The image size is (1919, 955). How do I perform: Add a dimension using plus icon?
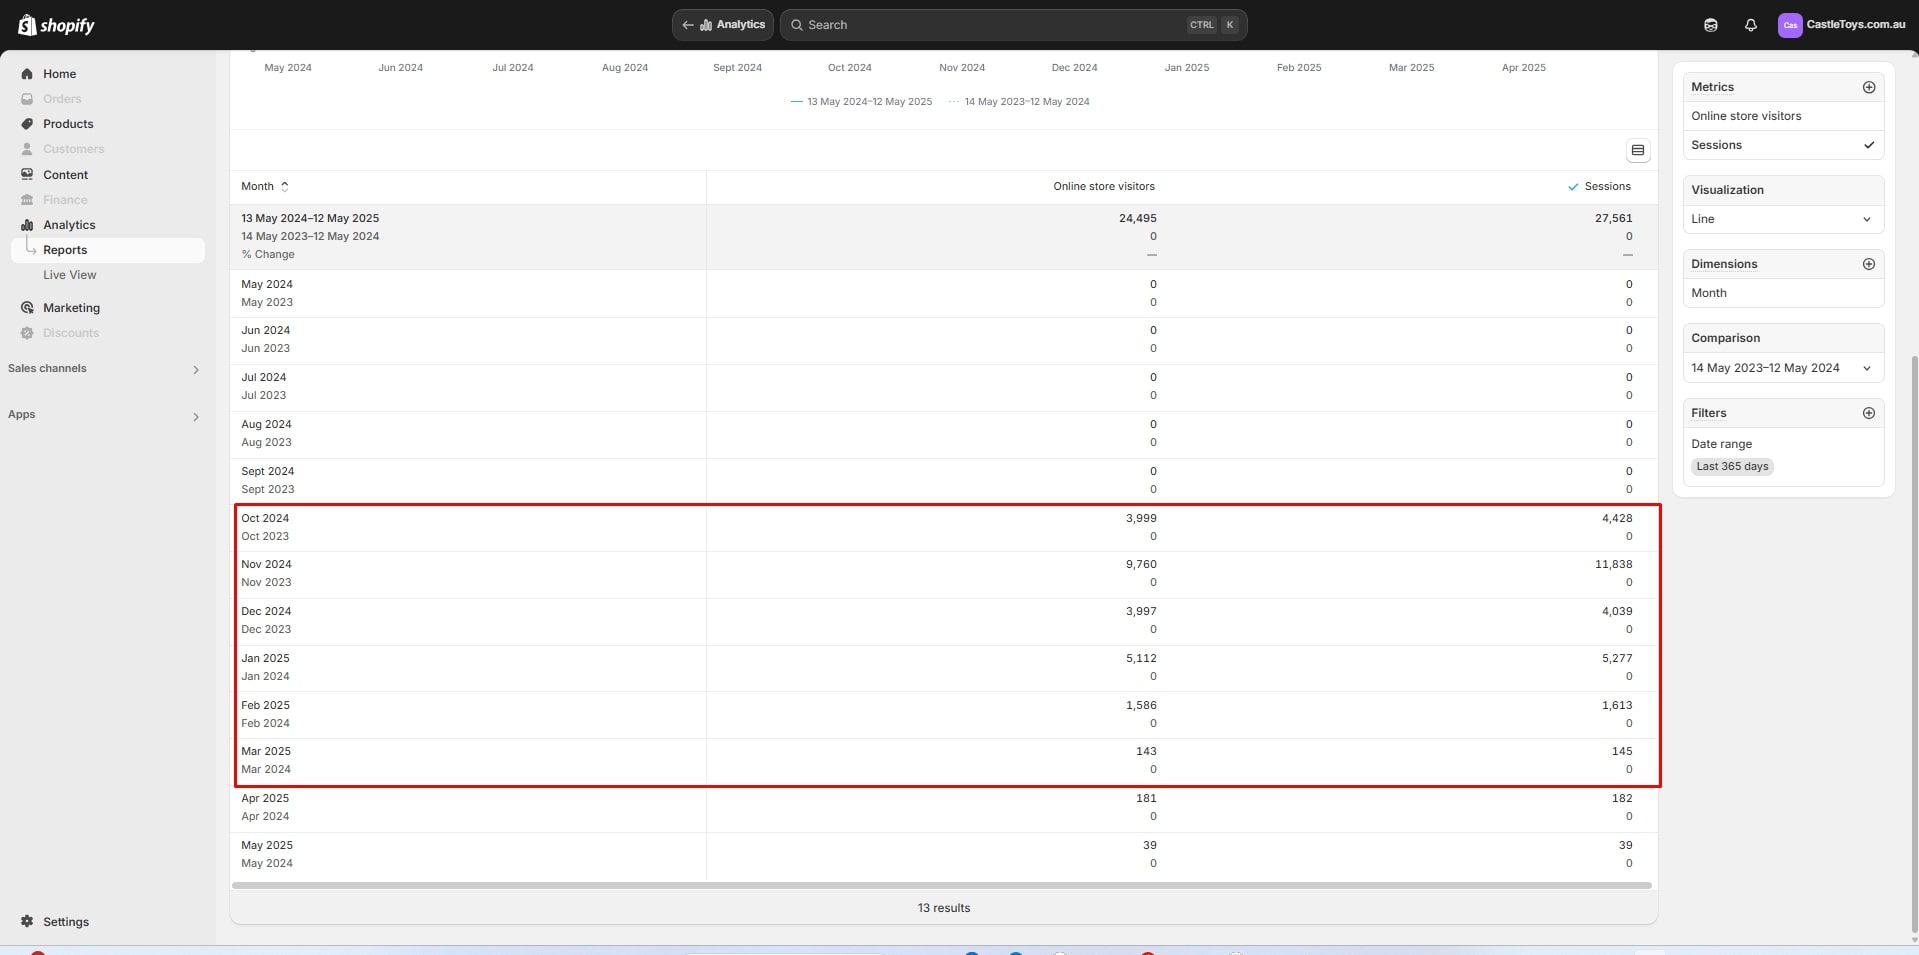pyautogui.click(x=1868, y=264)
